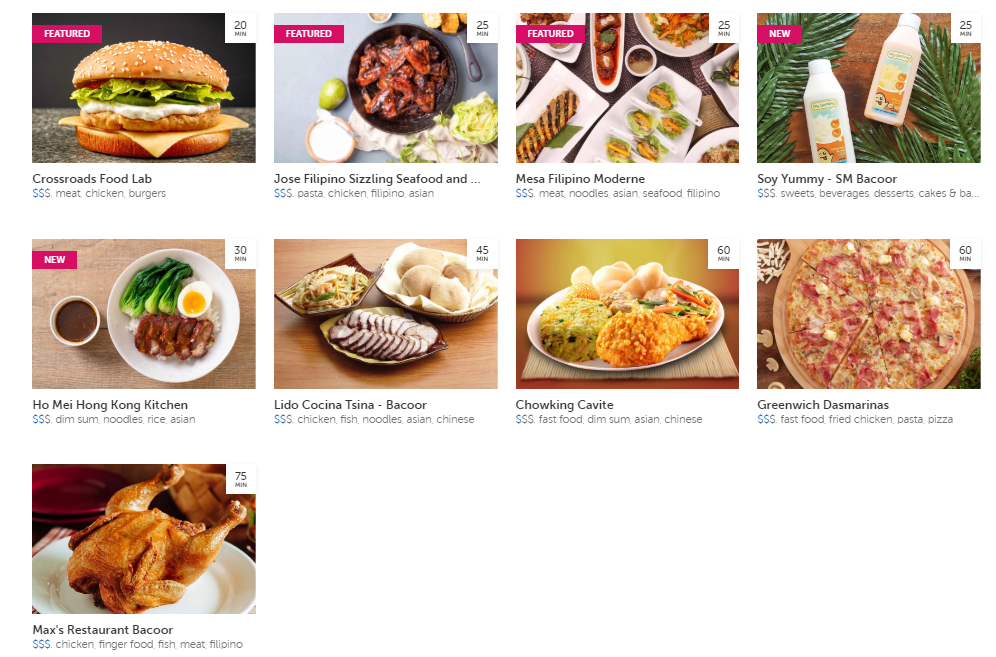Viewport: 996px width, 657px height.
Task: Open Max's Restaurant Bacoor roast chicken photo
Action: [144, 539]
